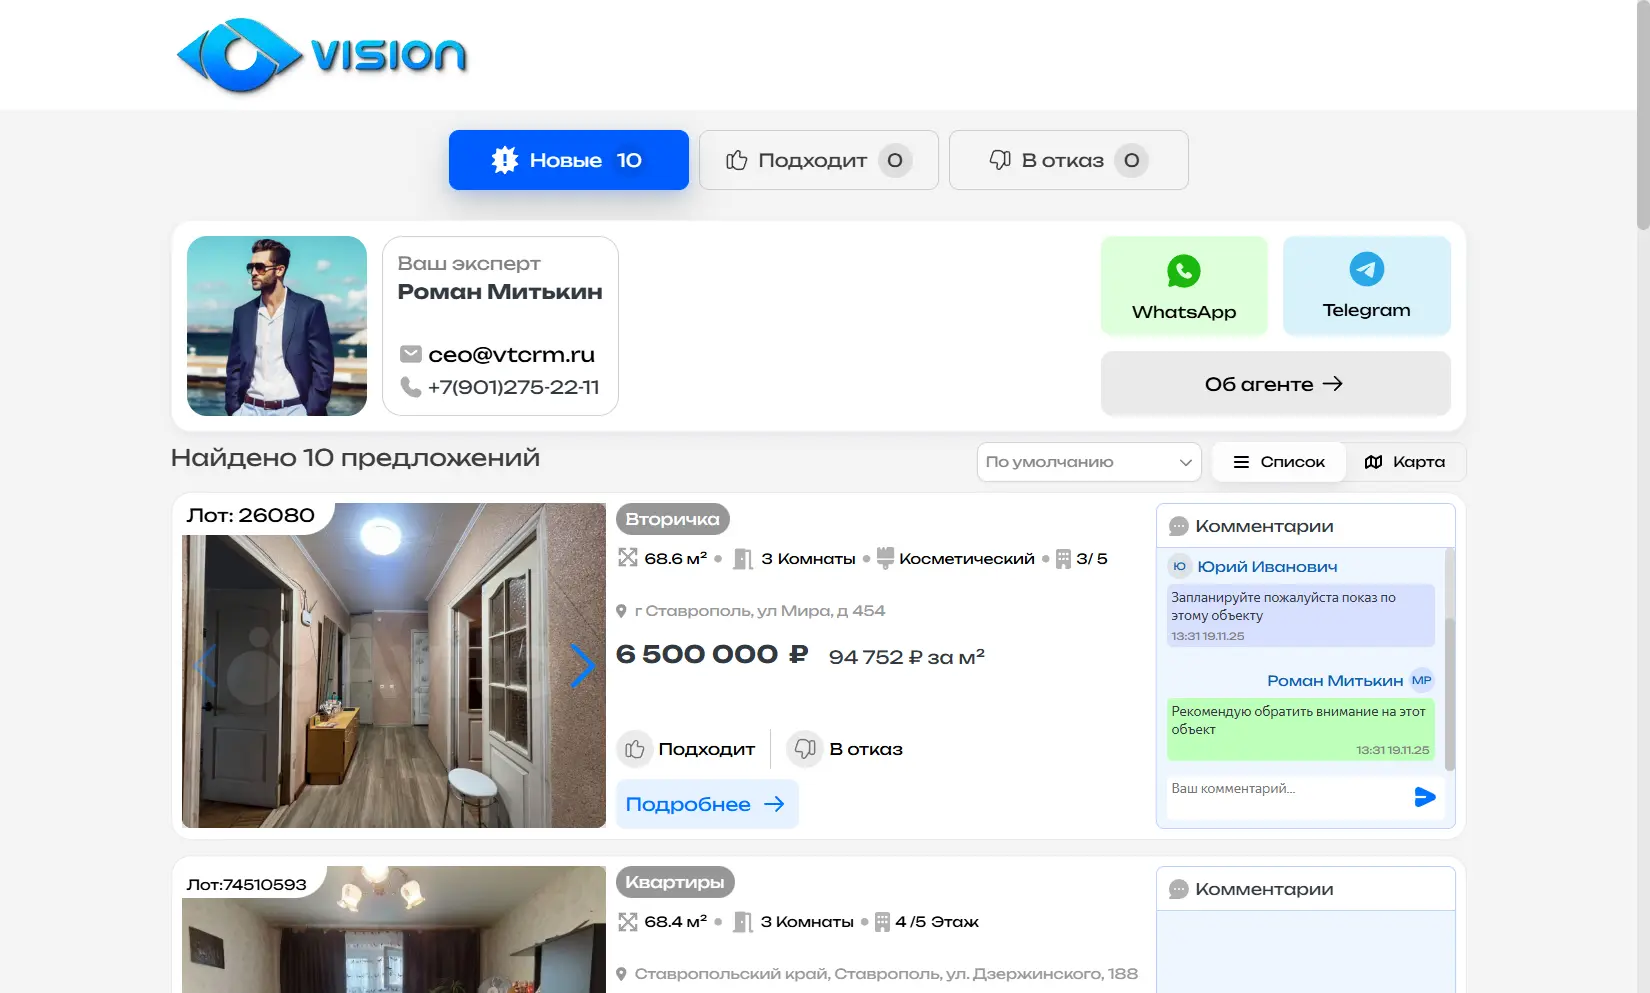Image resolution: width=1650 pixels, height=993 pixels.
Task: Mark lot 26080 as Подходит
Action: 687,749
